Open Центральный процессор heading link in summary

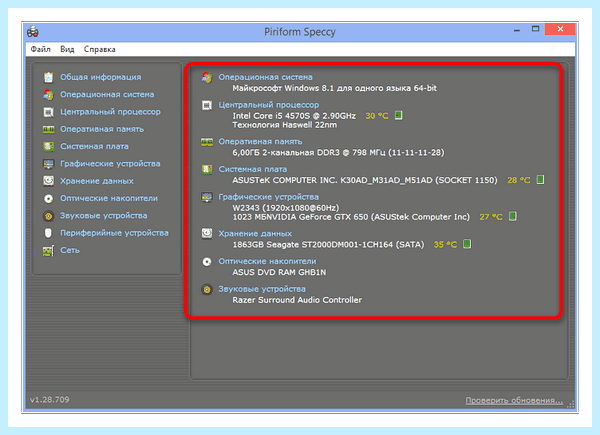[x=269, y=104]
